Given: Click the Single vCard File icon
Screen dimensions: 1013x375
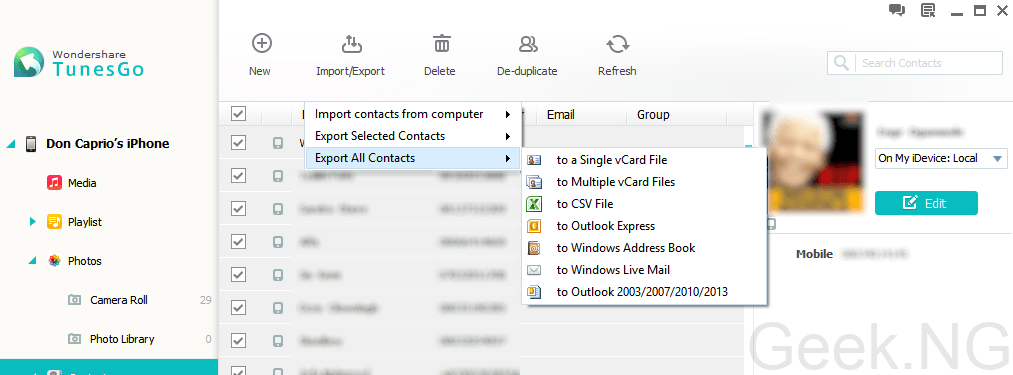Looking at the screenshot, I should [x=534, y=160].
